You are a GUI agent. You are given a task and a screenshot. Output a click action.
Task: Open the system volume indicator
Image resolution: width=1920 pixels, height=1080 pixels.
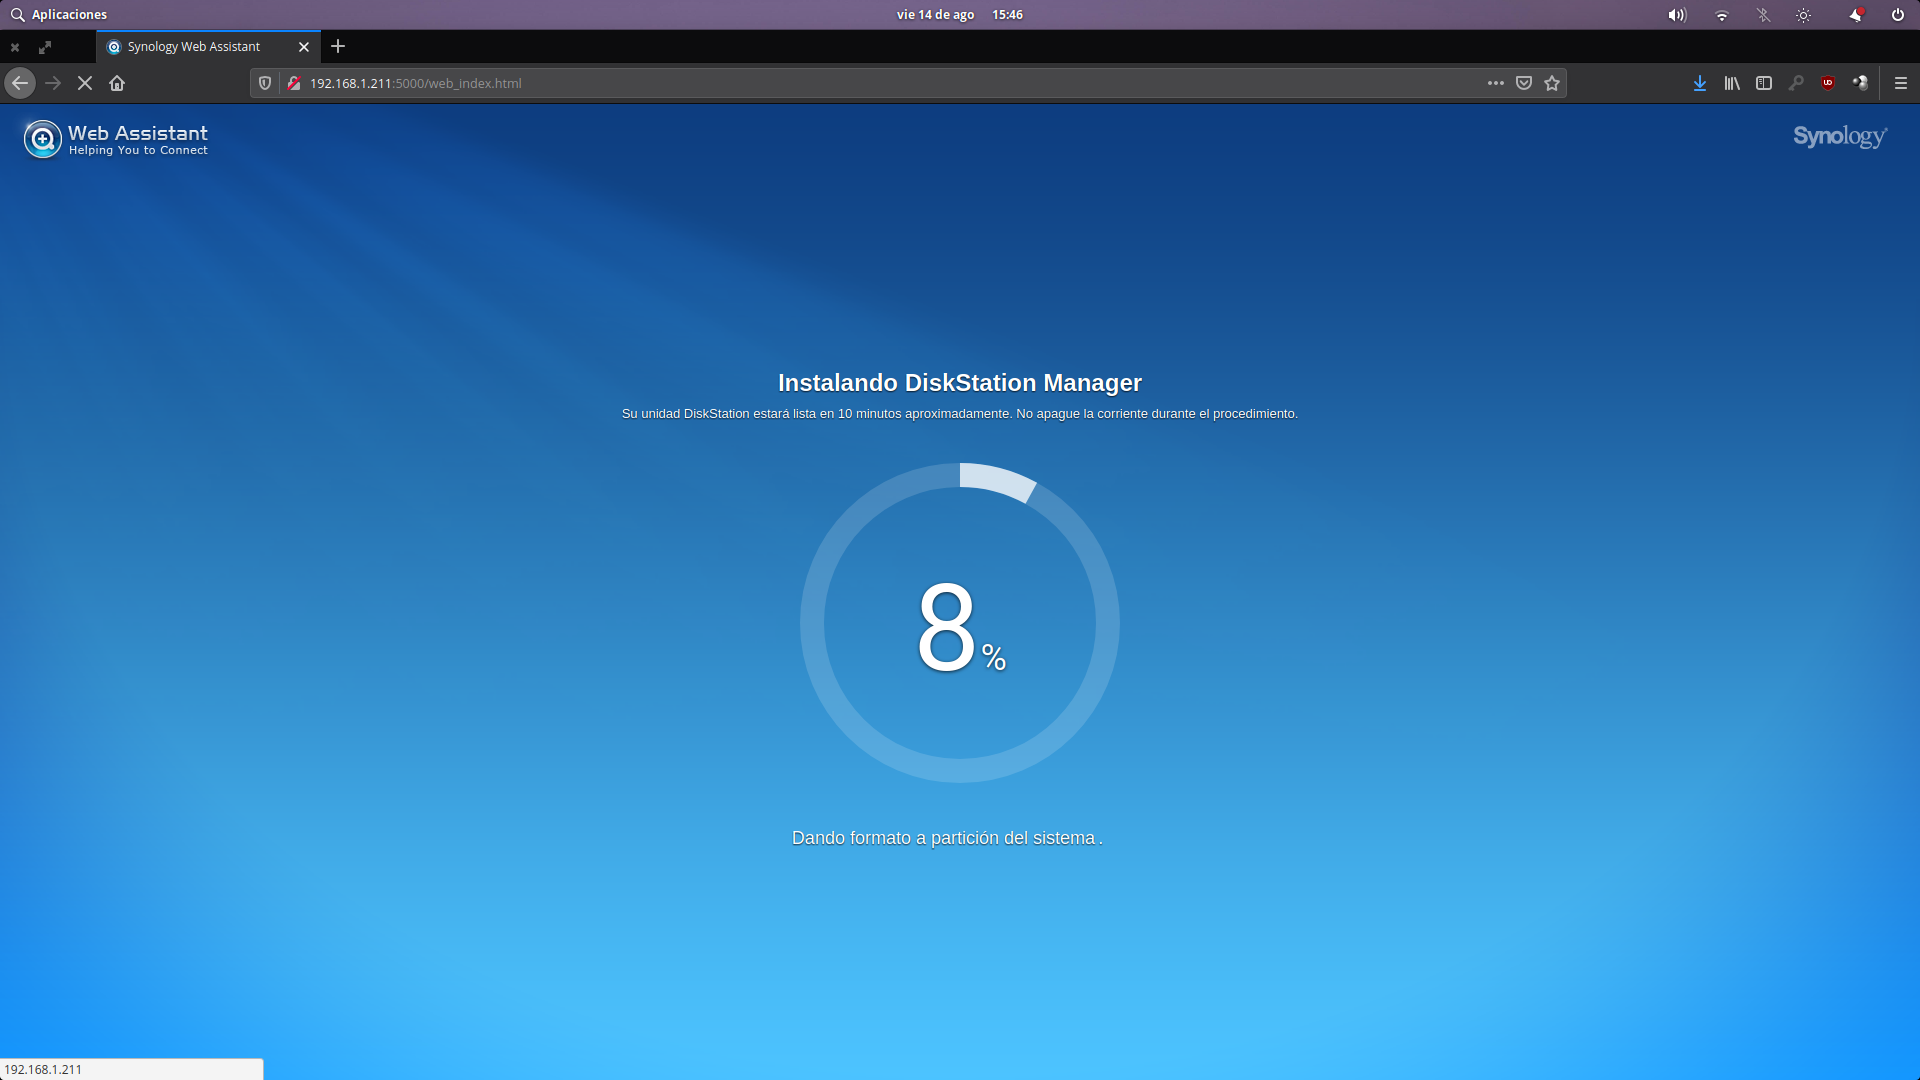pyautogui.click(x=1677, y=15)
